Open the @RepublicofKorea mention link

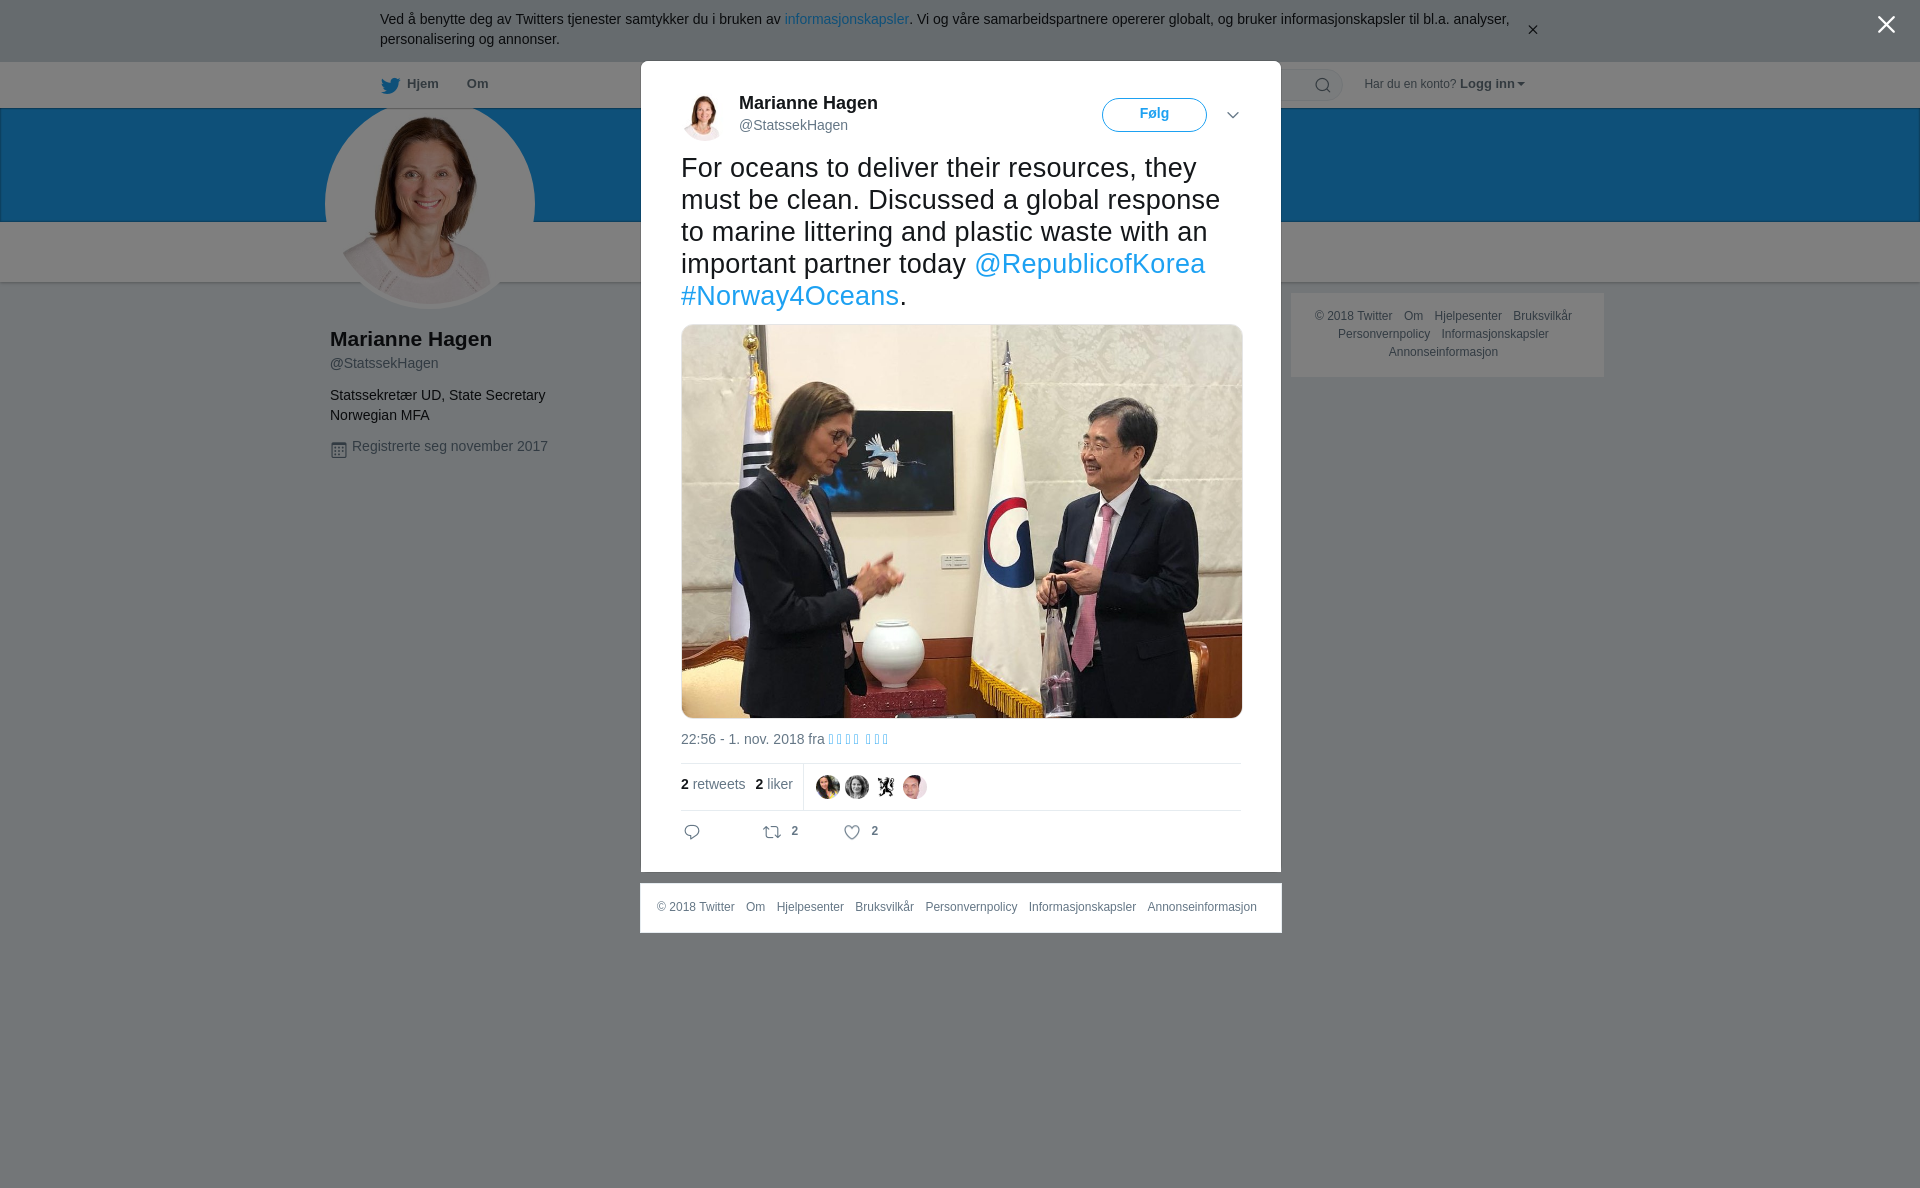point(1090,264)
